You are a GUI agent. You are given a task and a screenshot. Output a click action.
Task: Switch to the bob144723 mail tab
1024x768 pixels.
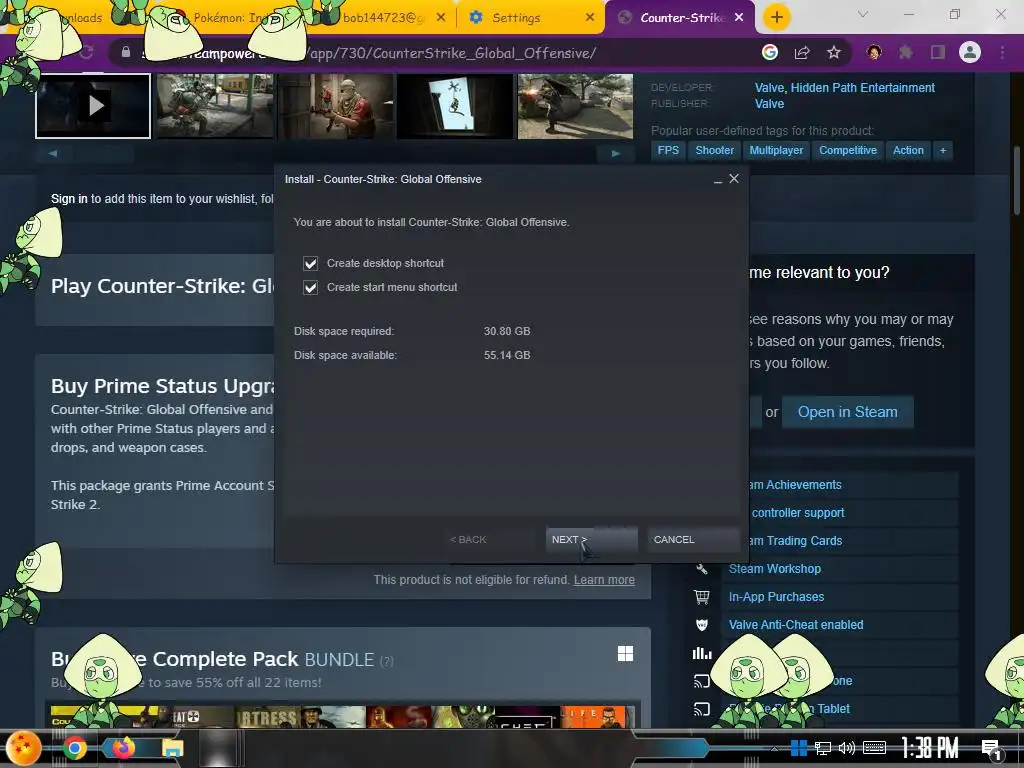click(382, 18)
